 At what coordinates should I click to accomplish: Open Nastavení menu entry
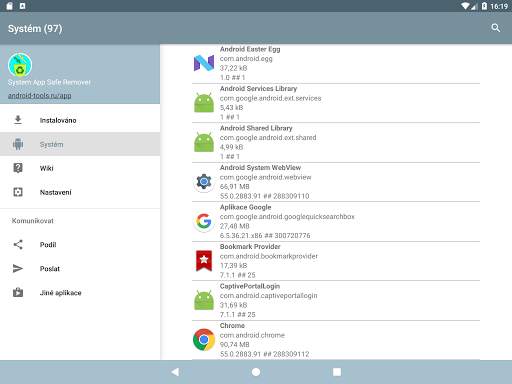80,192
